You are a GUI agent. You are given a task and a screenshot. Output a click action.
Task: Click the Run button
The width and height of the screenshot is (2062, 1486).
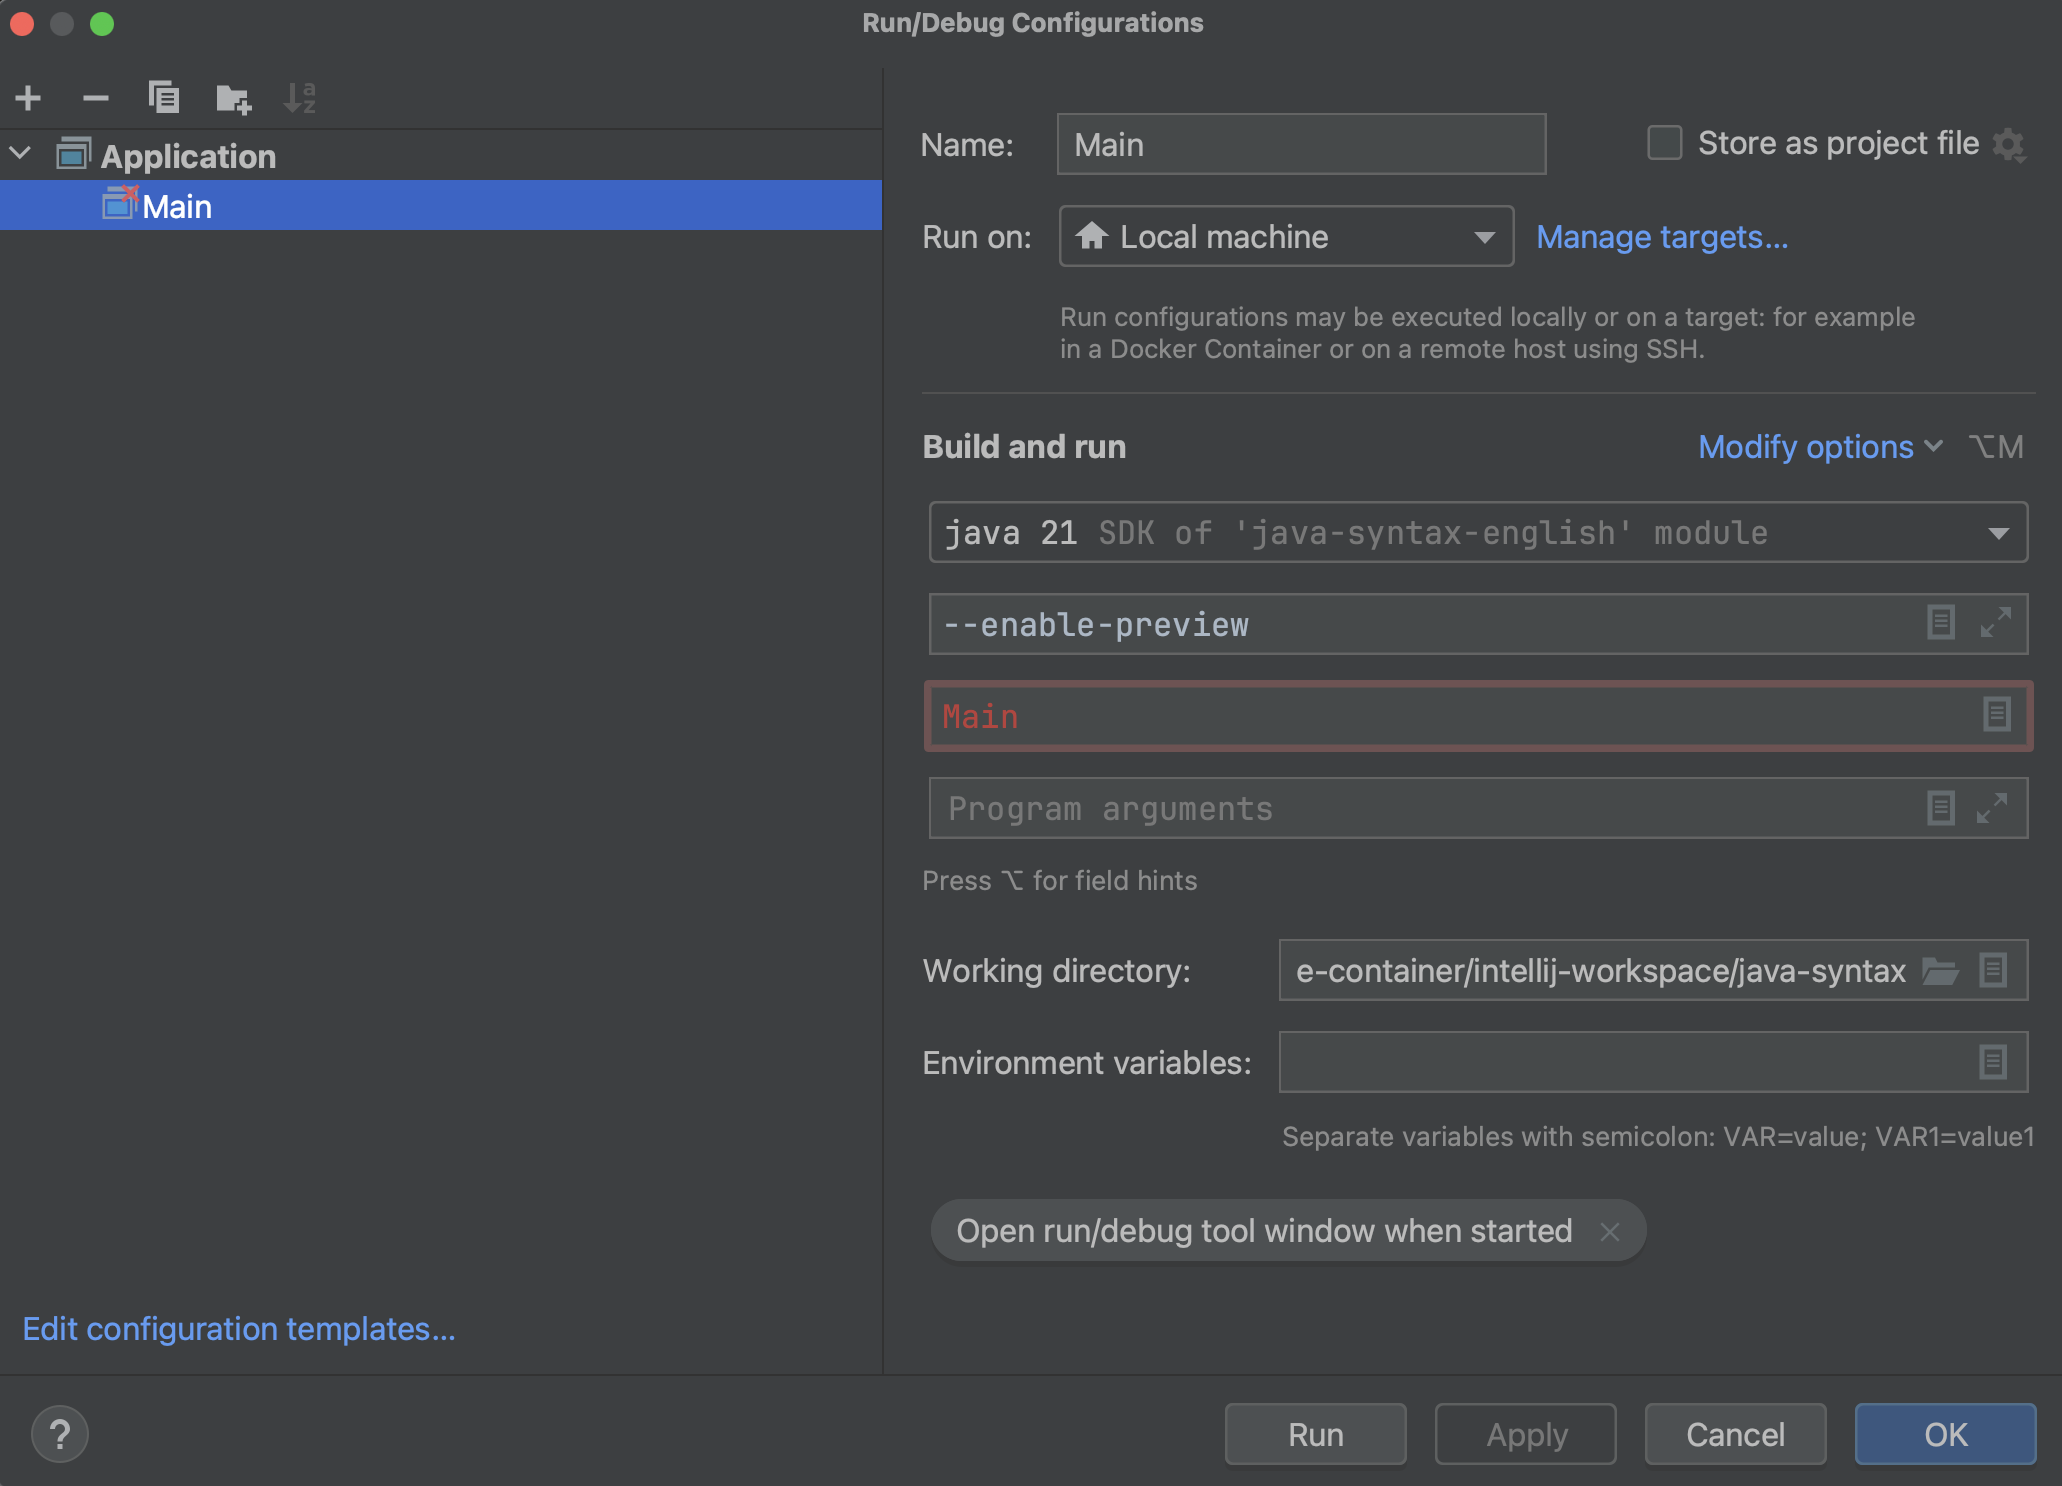click(x=1315, y=1434)
